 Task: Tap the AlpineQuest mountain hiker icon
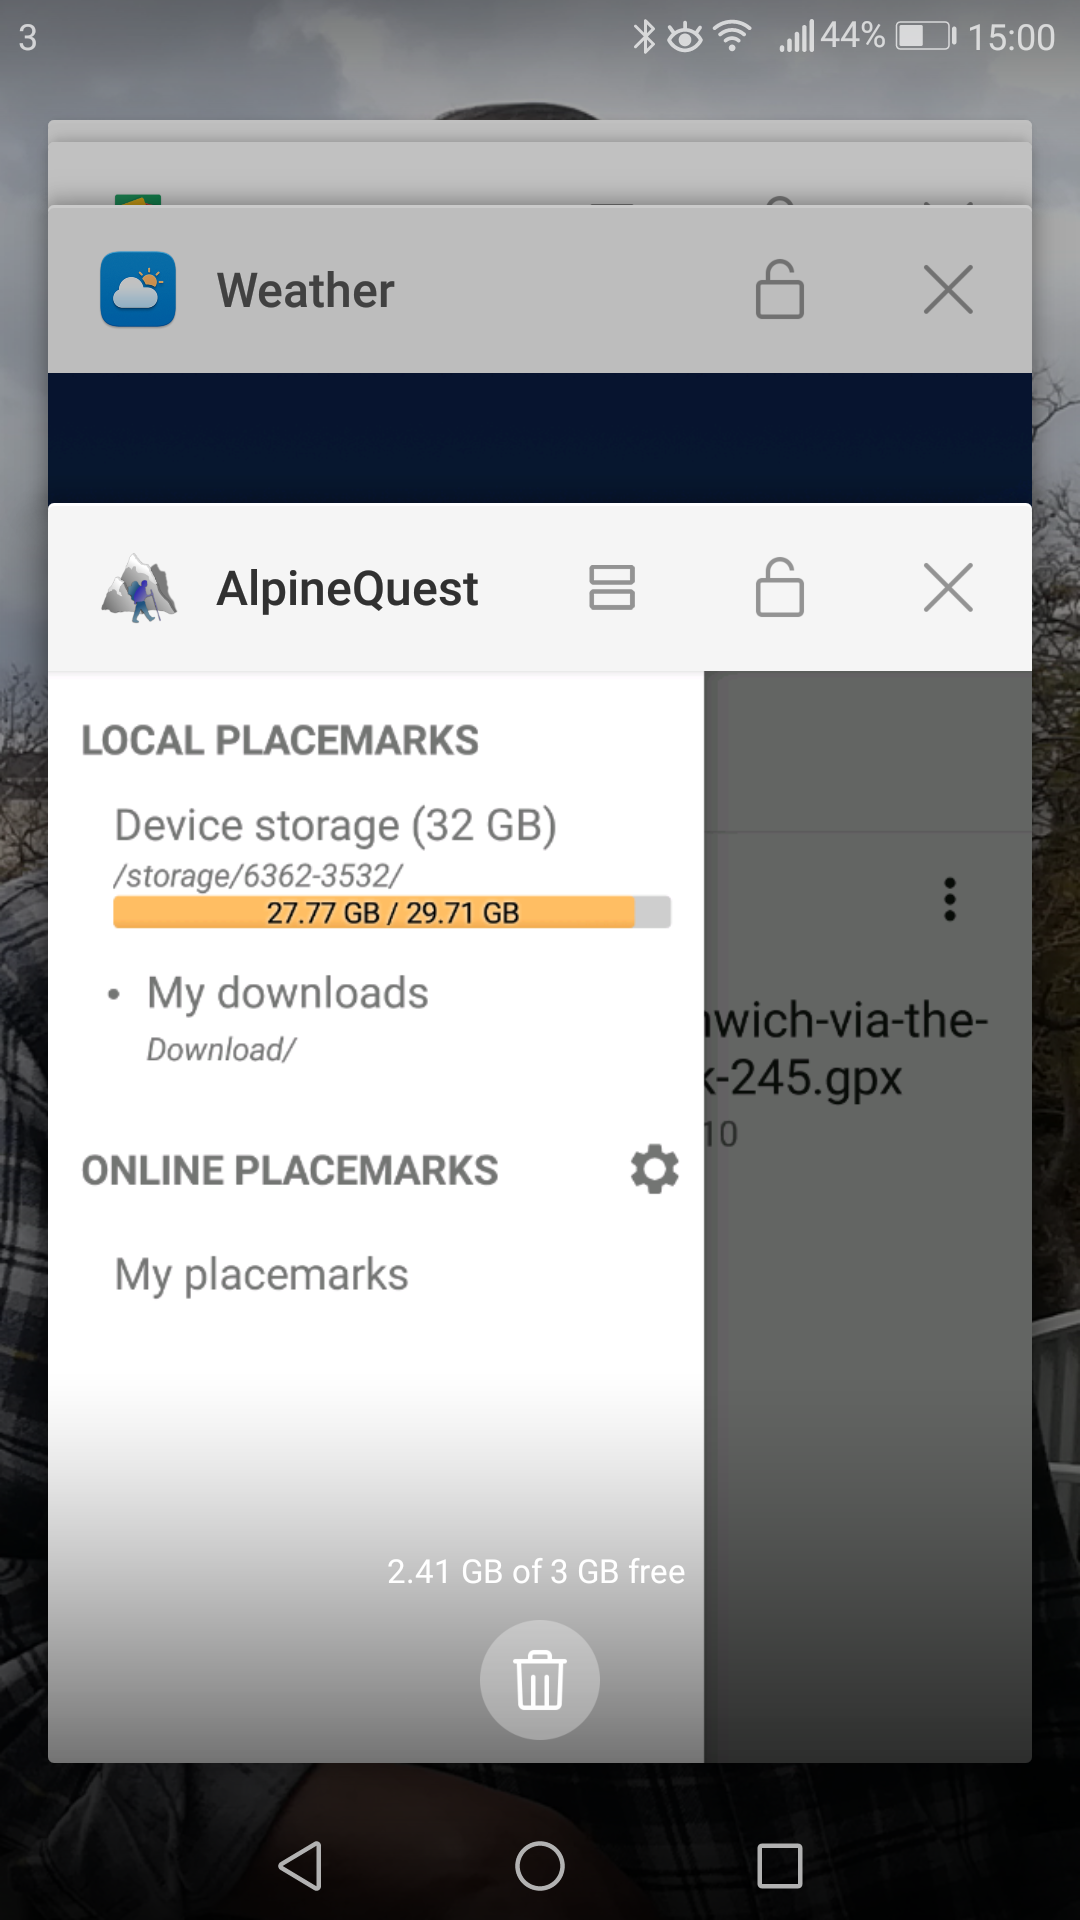[139, 588]
